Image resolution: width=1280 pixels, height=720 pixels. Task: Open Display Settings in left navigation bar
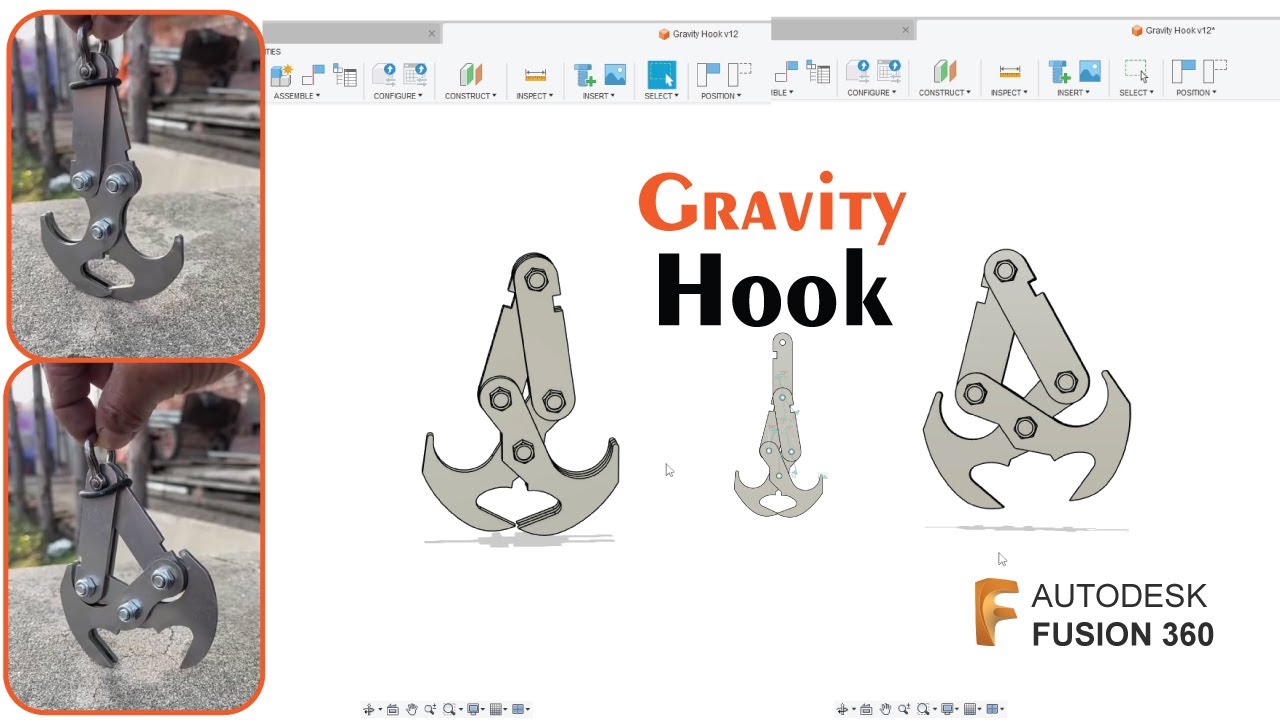coord(473,709)
